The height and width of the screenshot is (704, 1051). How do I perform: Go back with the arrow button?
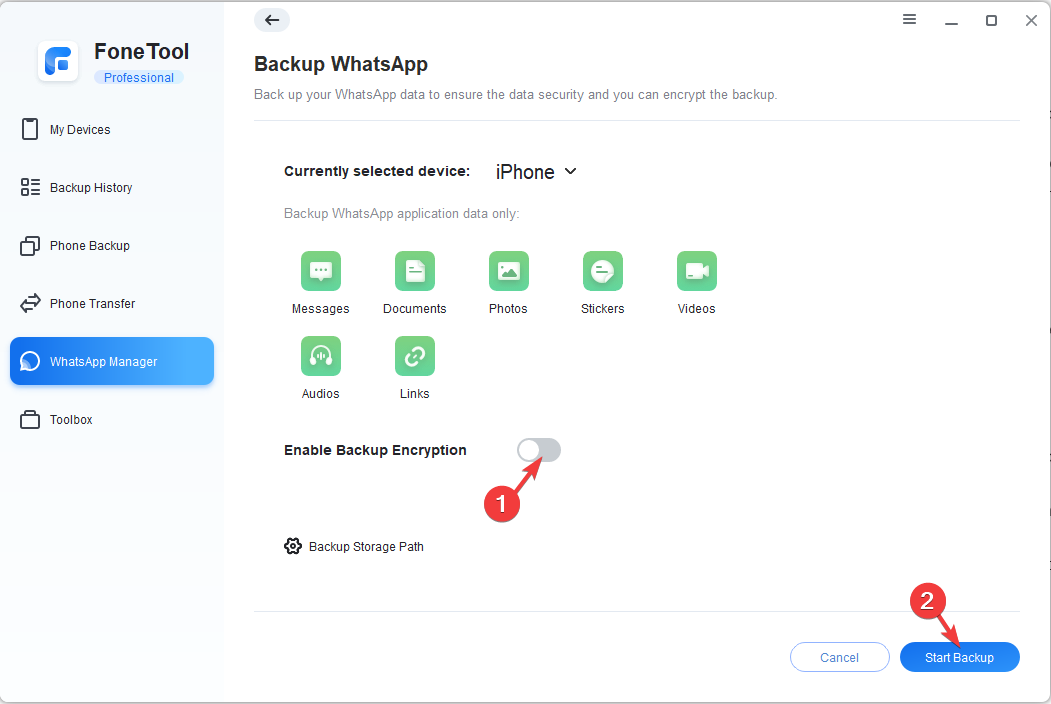272,20
